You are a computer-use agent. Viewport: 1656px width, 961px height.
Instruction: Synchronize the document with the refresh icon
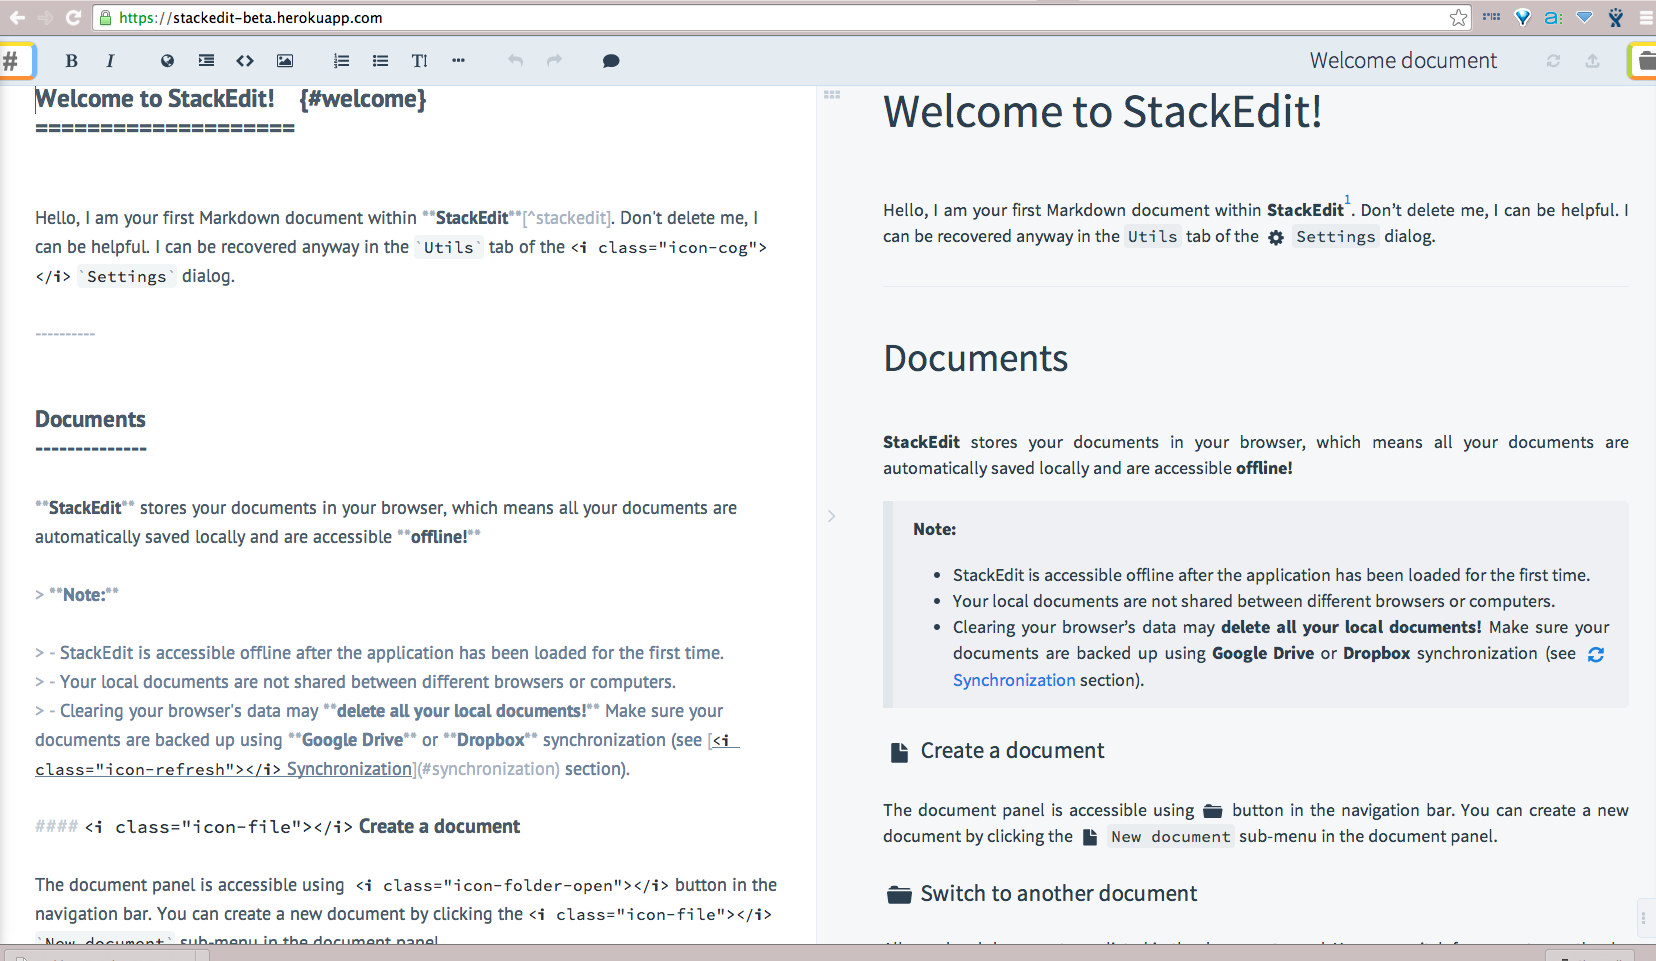coord(1553,61)
